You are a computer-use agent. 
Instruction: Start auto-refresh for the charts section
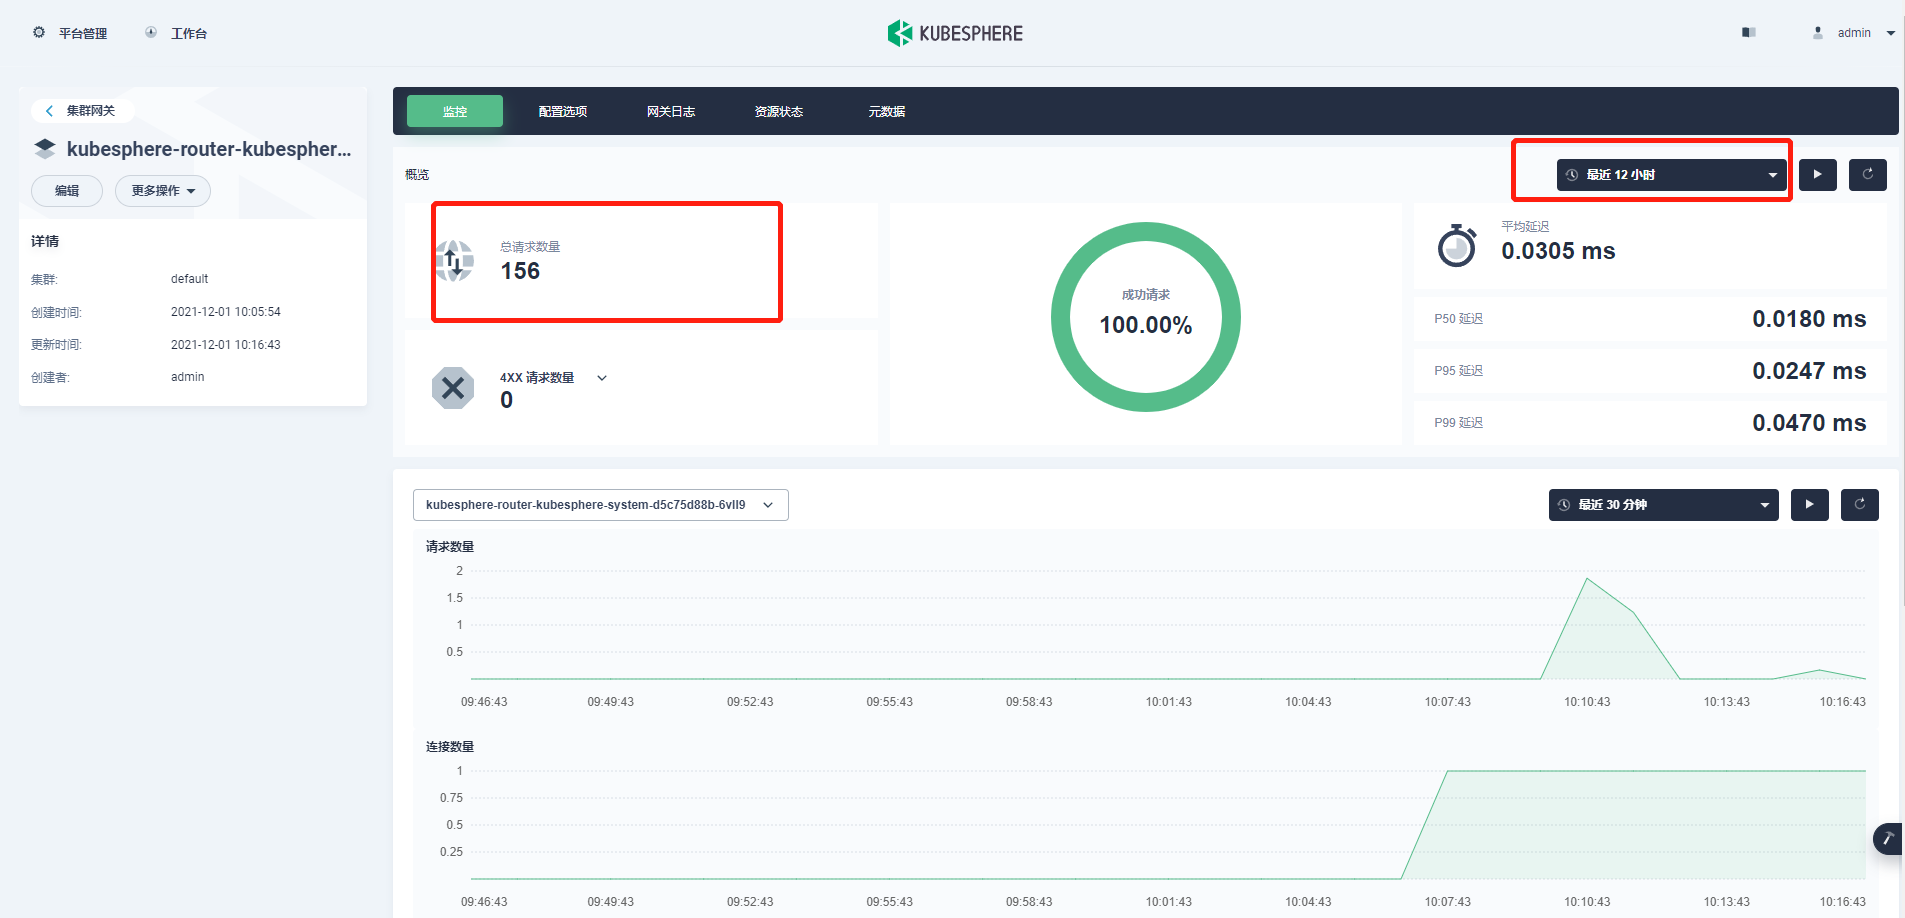(x=1810, y=505)
